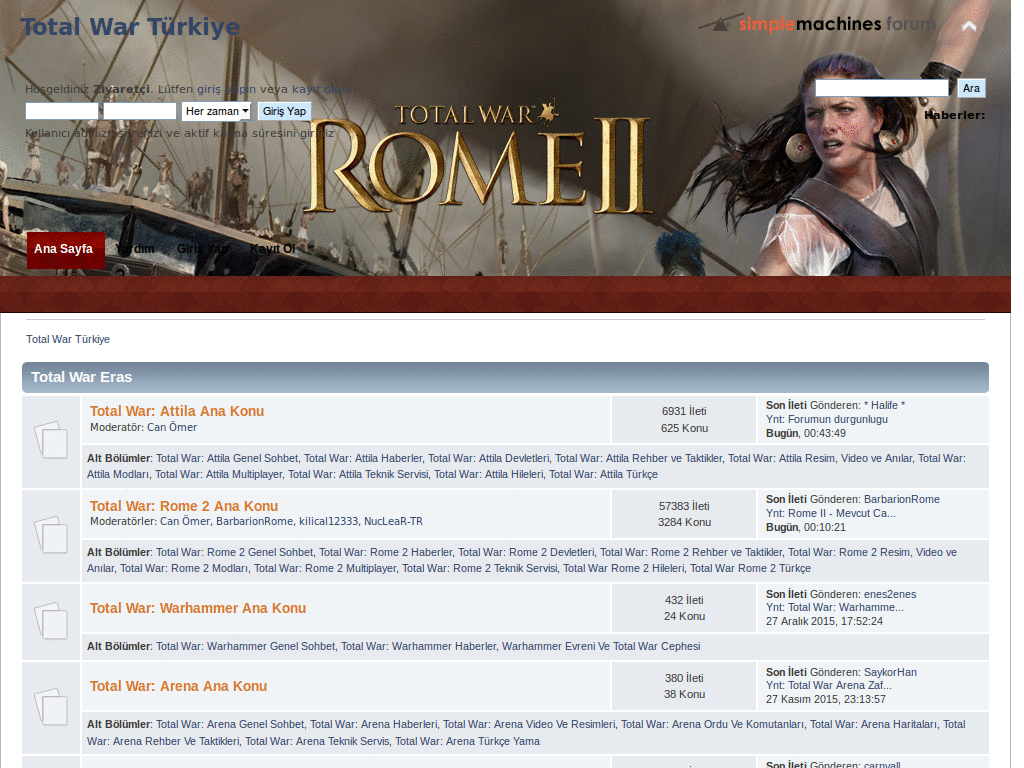The height and width of the screenshot is (768, 1024).
Task: Focus the password input field
Action: [140, 111]
